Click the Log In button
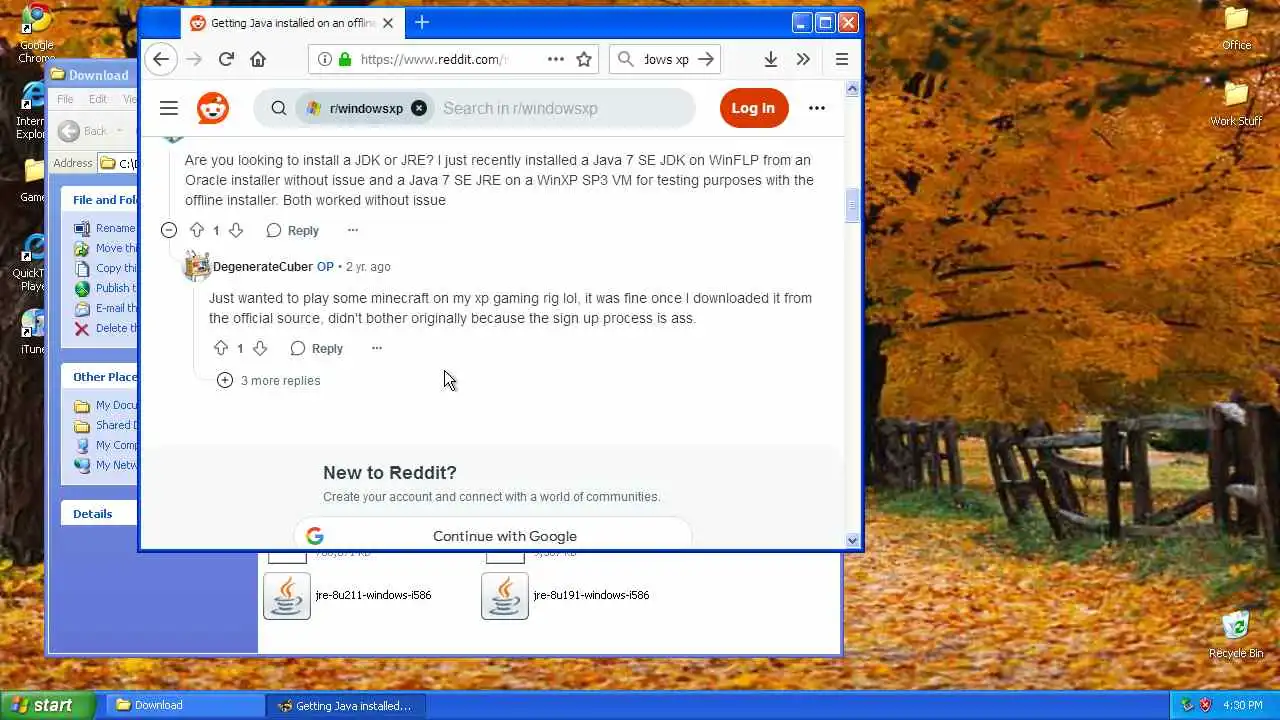Screen dimensions: 1280x720 (x=753, y=108)
